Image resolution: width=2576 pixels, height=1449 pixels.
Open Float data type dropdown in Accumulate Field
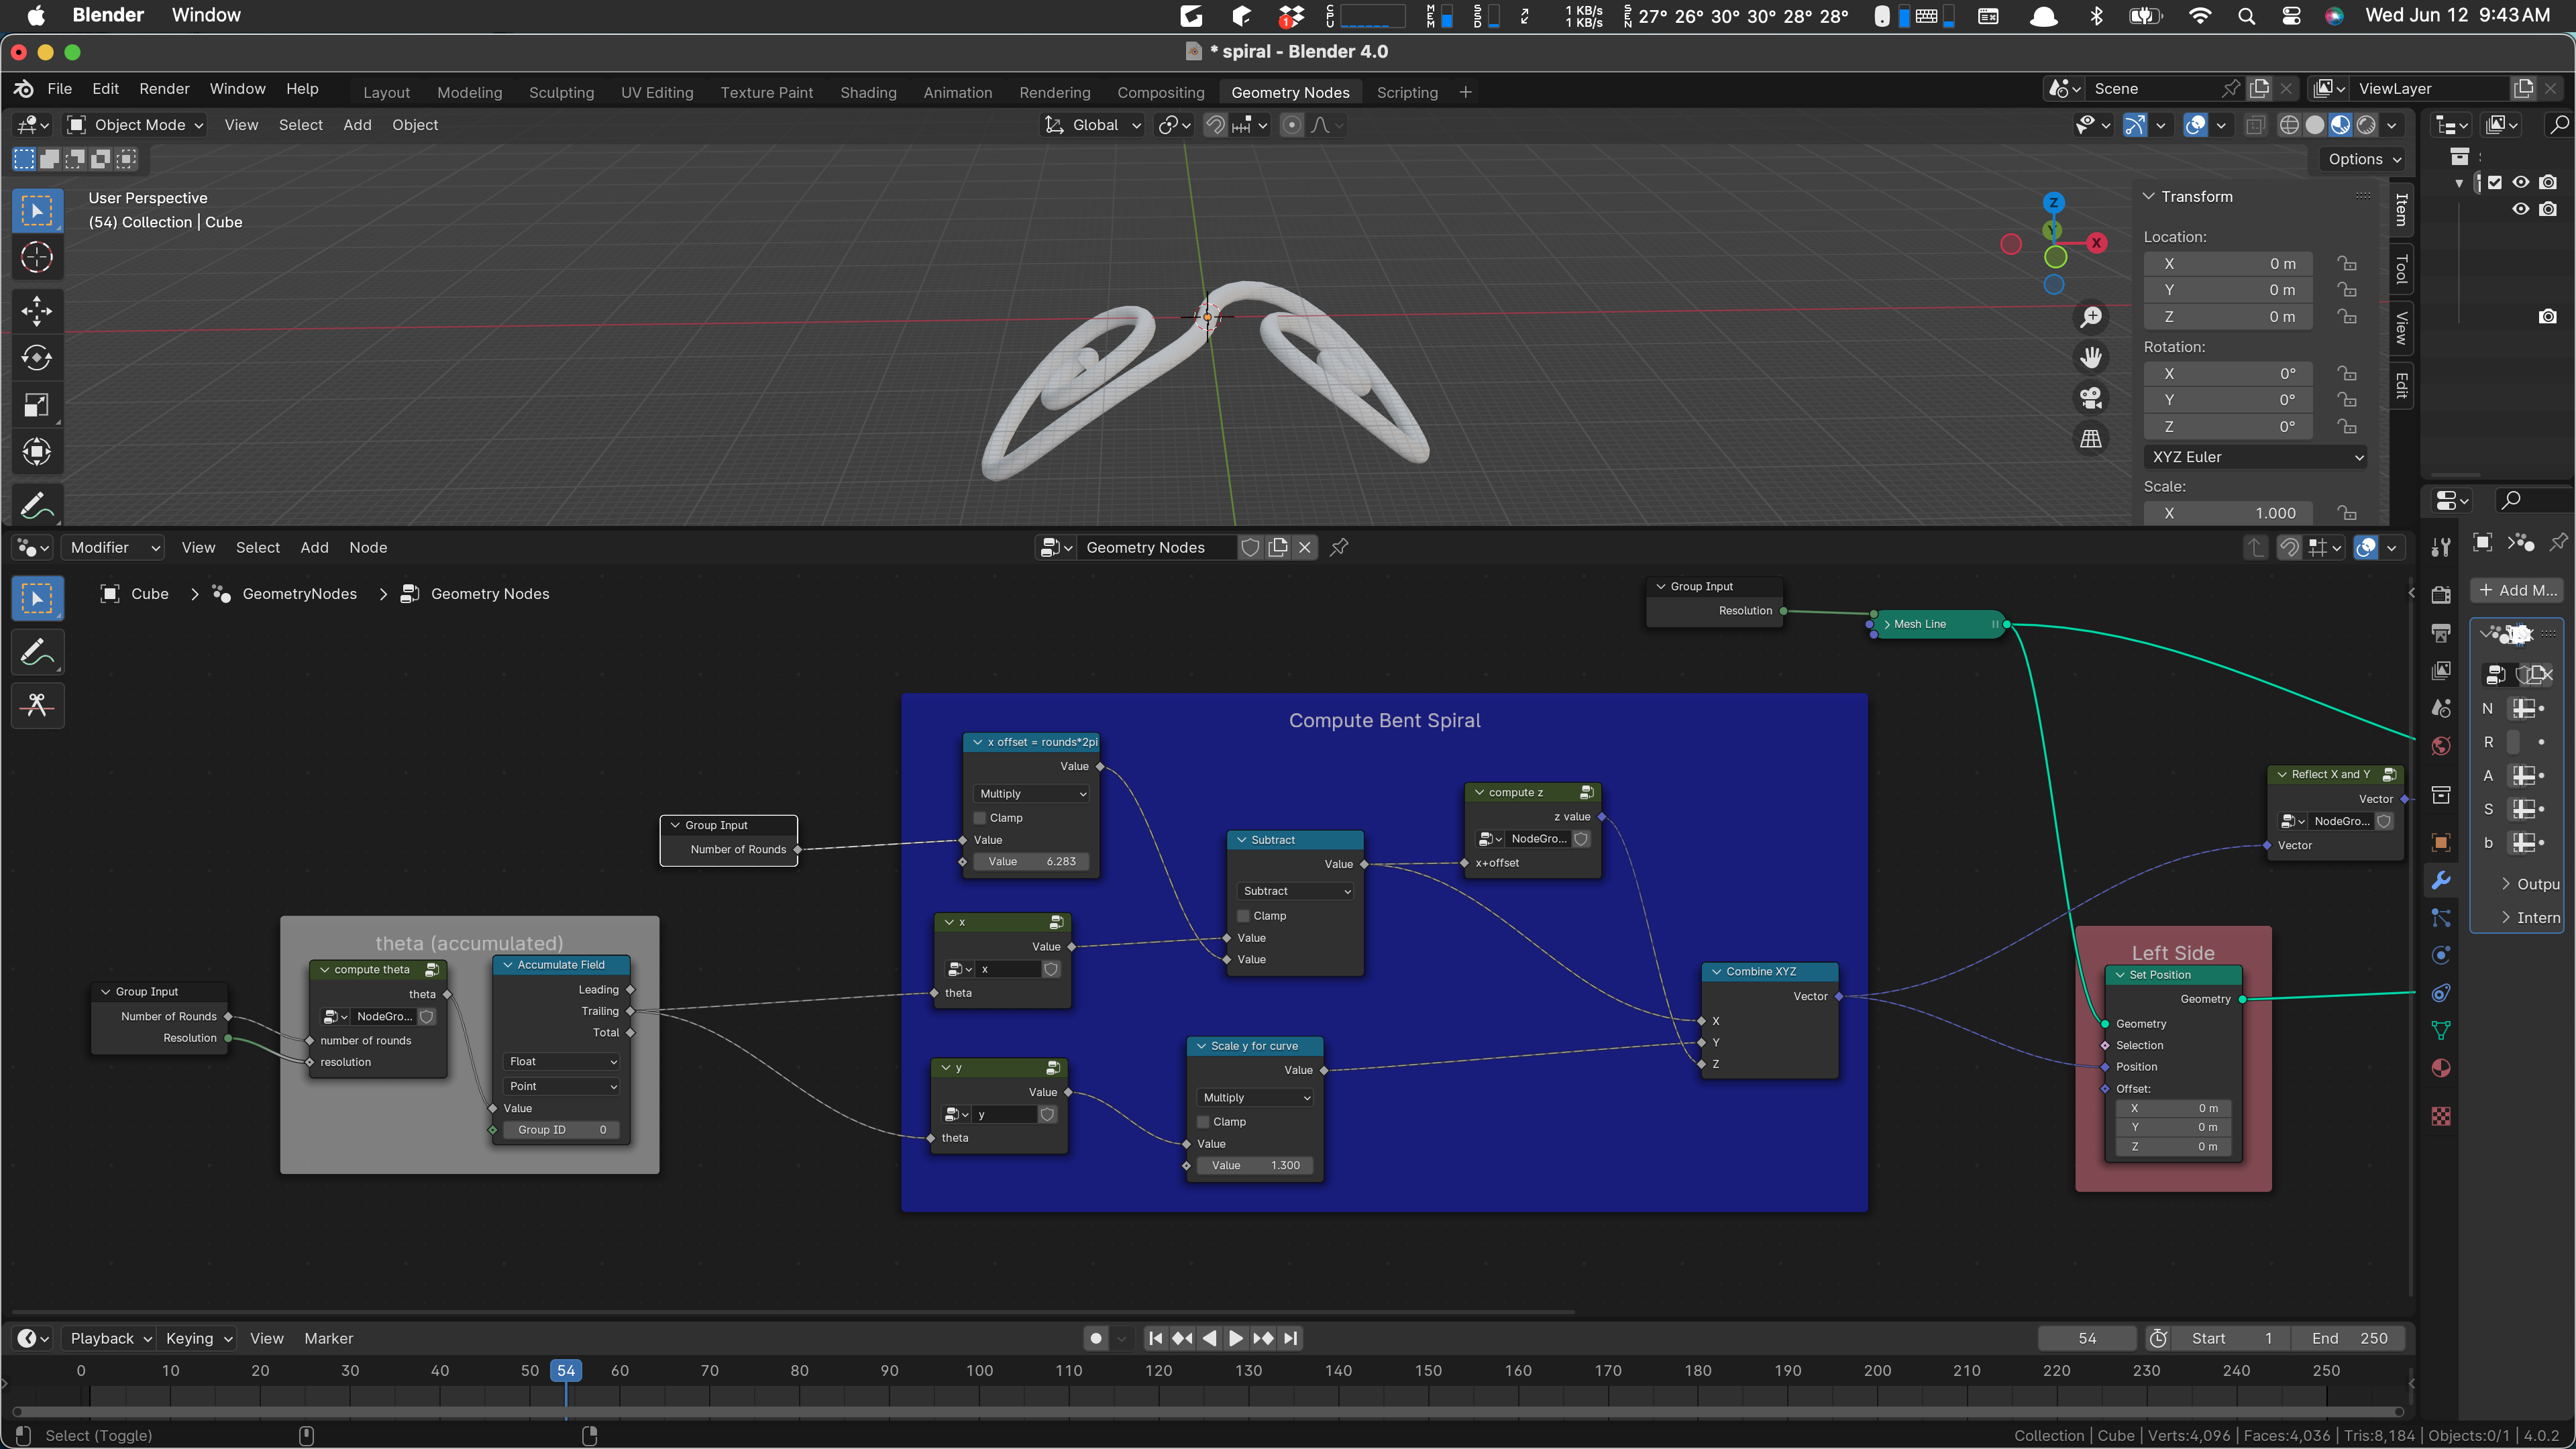point(562,1061)
